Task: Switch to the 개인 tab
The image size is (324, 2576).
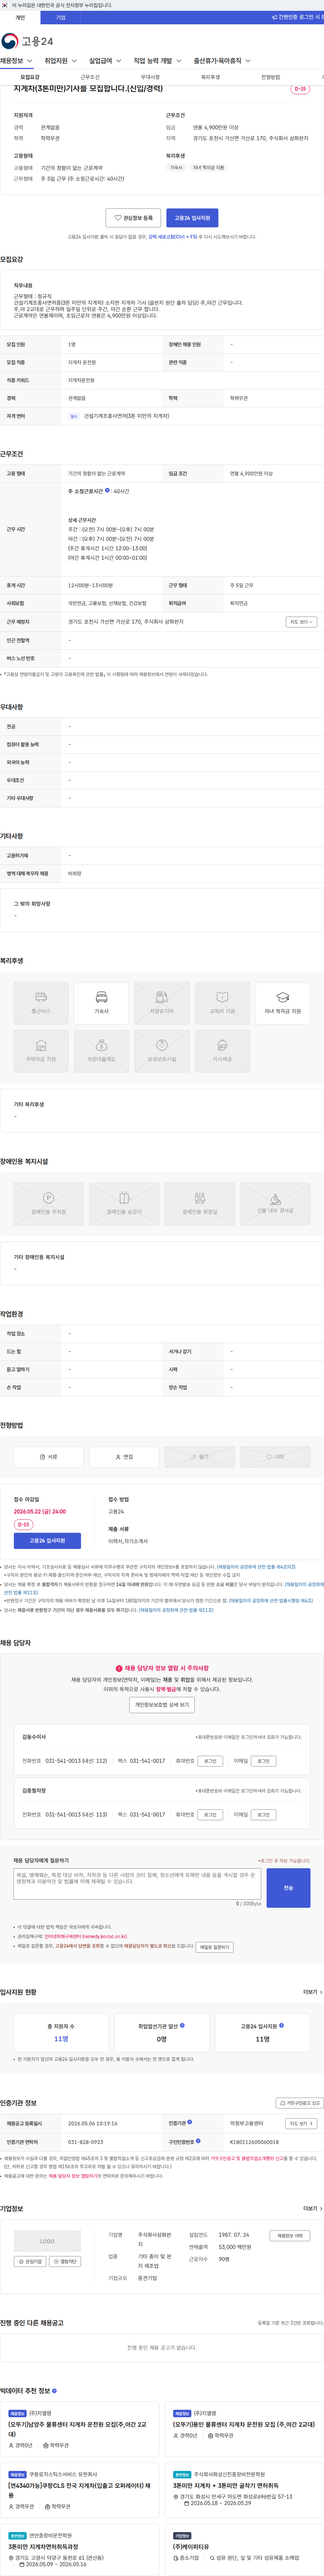Action: 20,17
